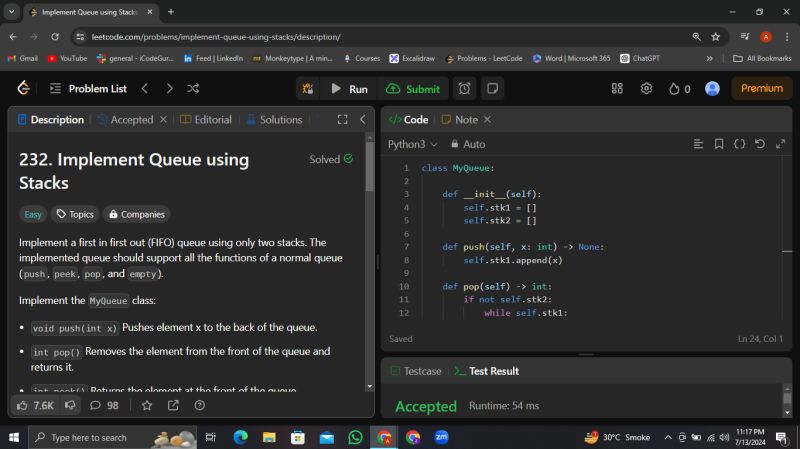The height and width of the screenshot is (449, 800).
Task: View the streak flame counter
Action: coord(680,89)
